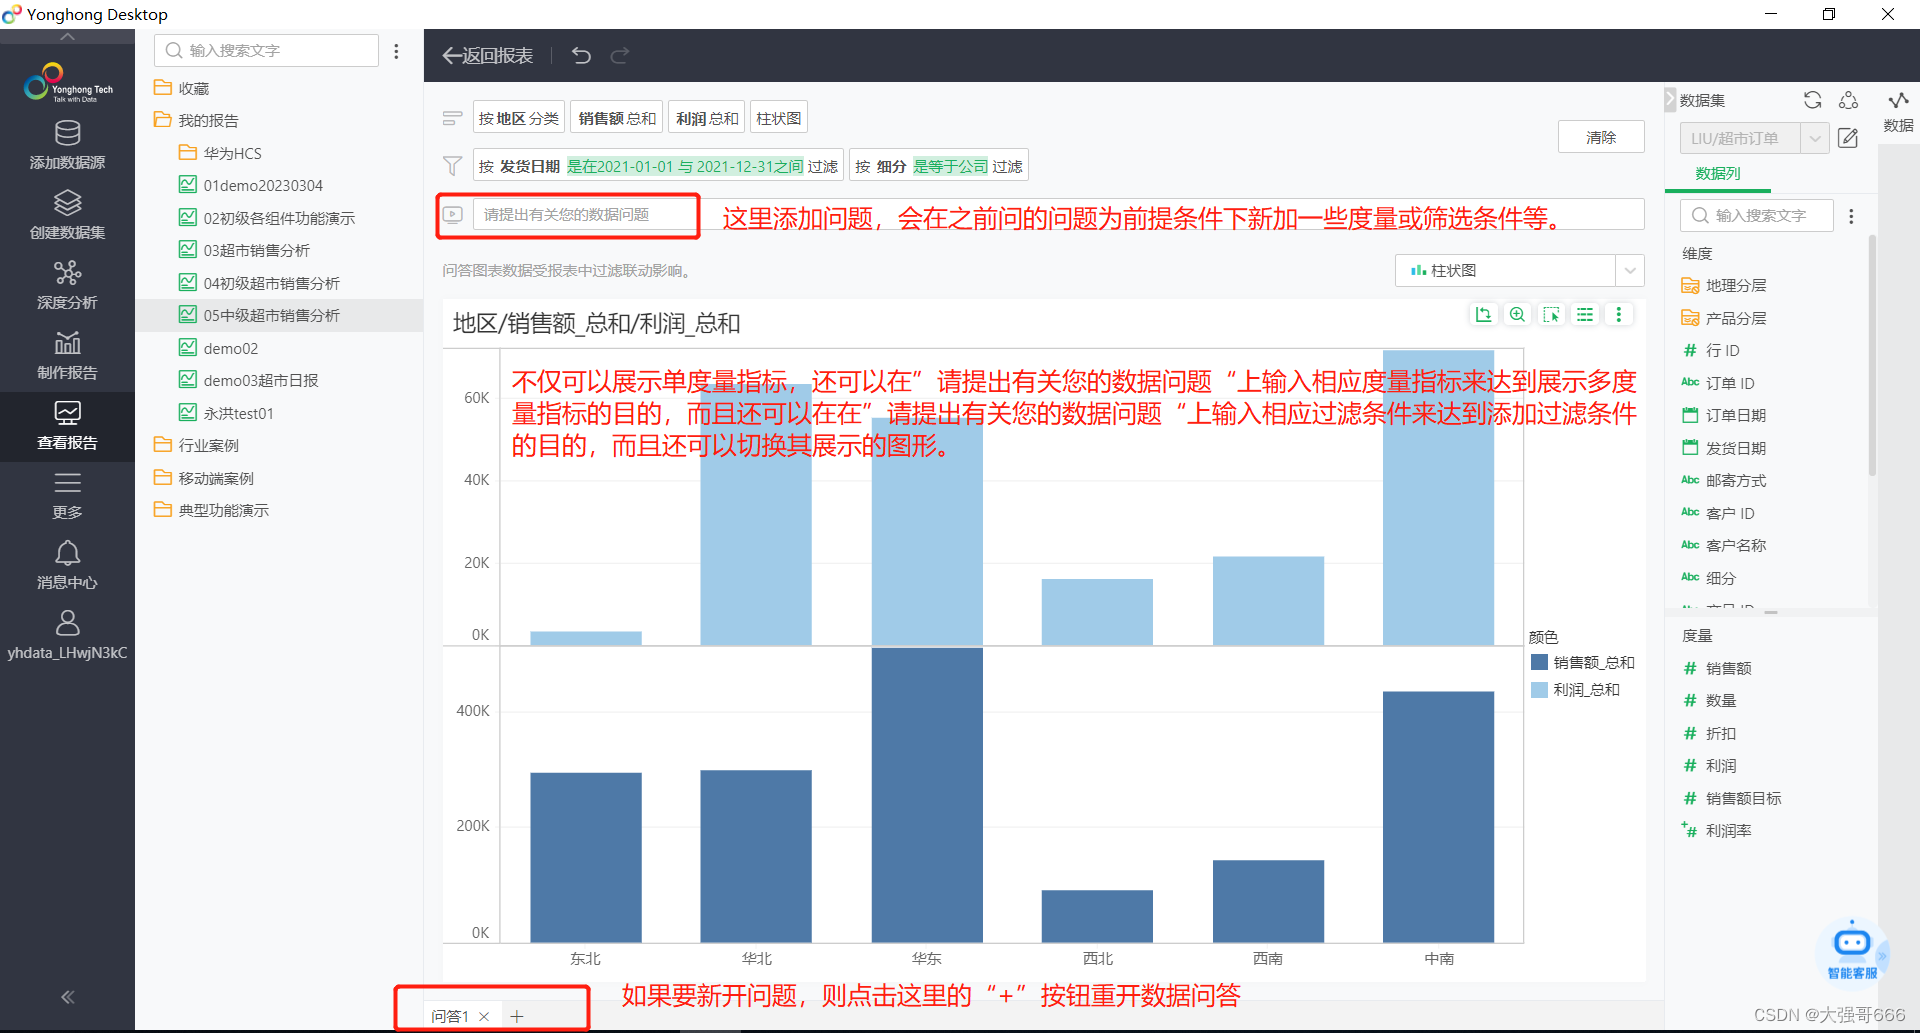Click the data question input field
This screenshot has width=1920, height=1033.
pyautogui.click(x=1059, y=214)
